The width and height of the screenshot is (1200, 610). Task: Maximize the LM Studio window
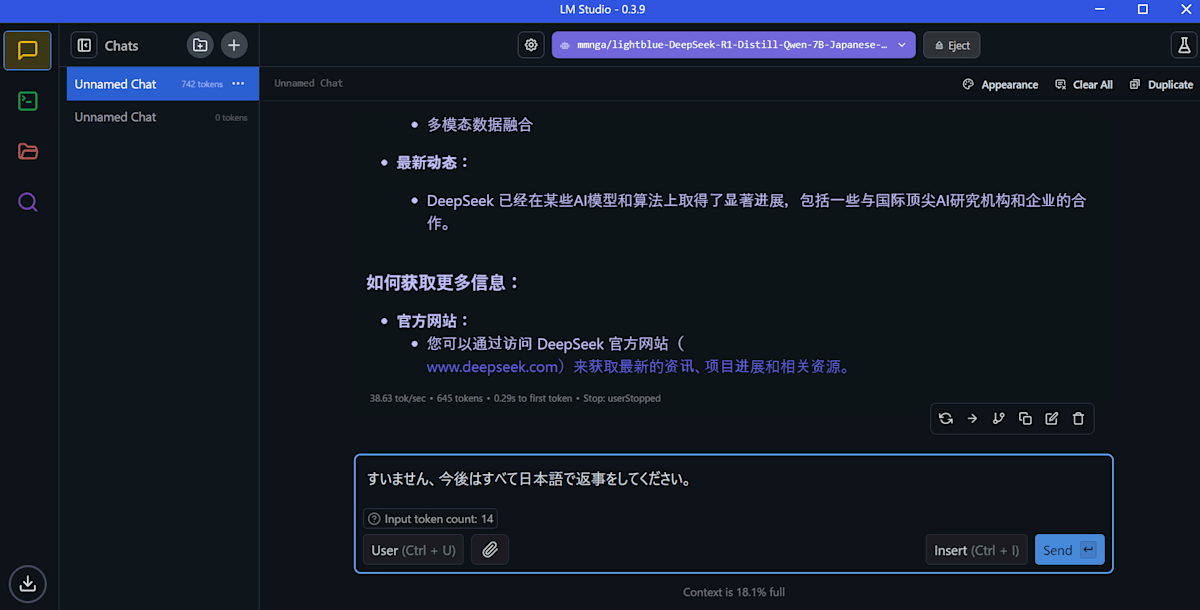(1142, 10)
